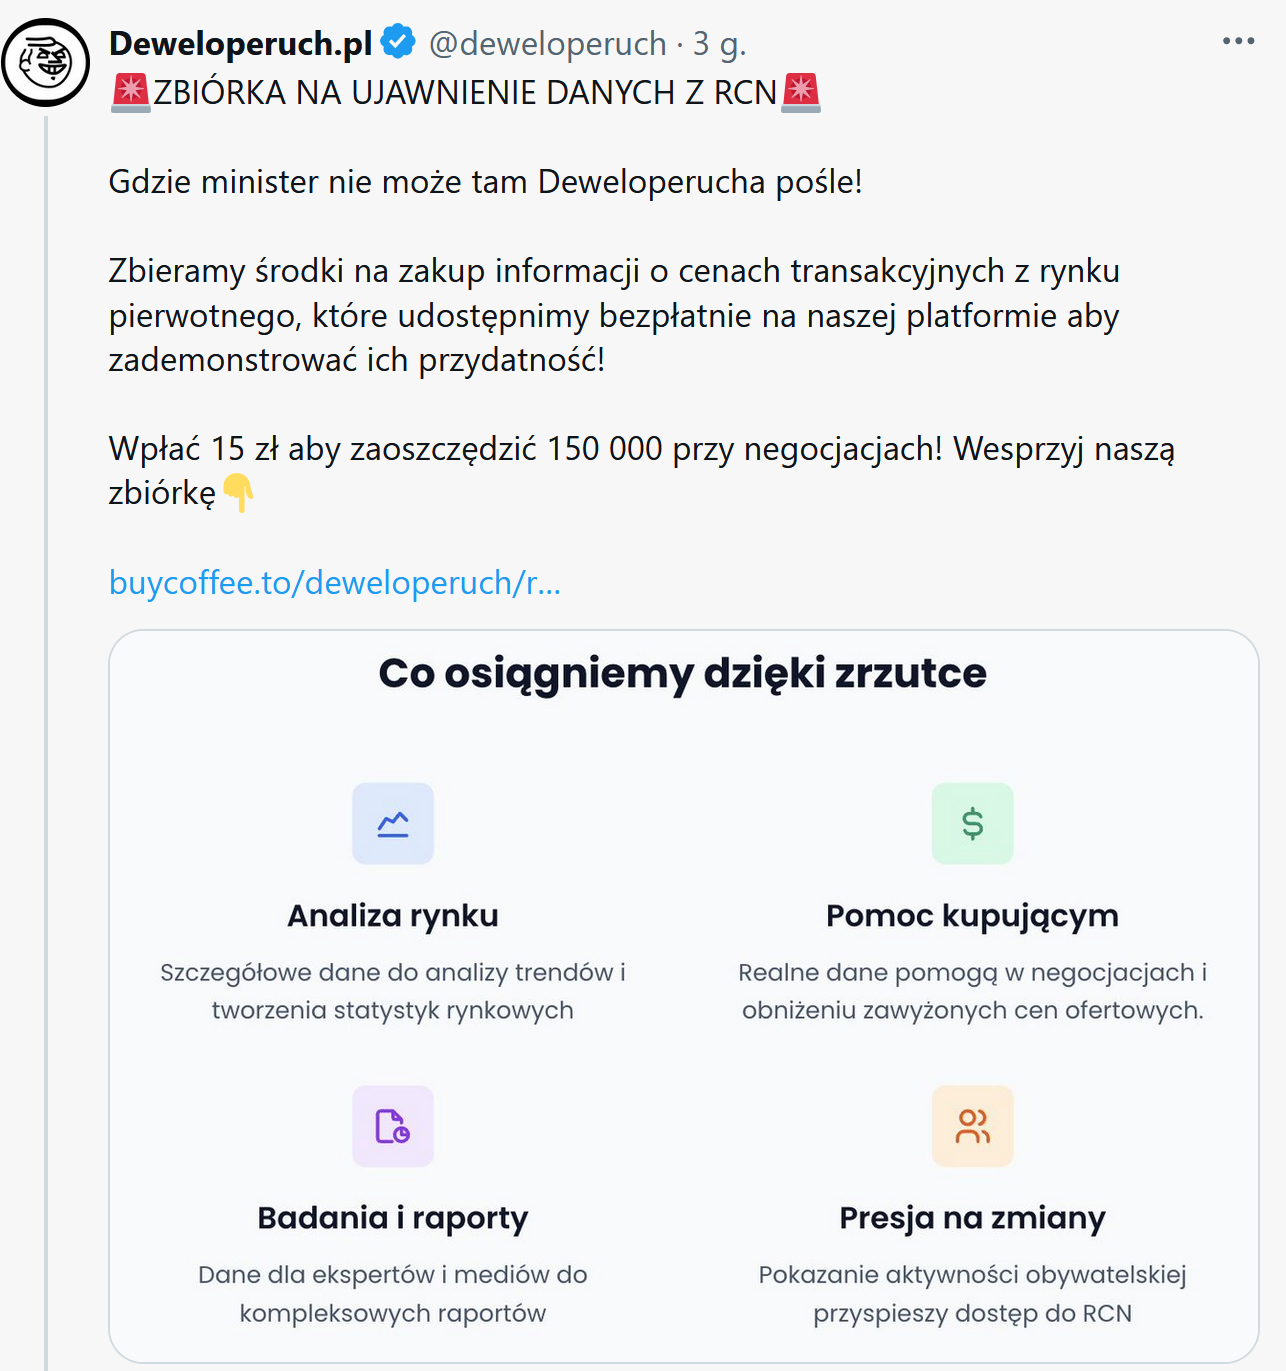Click the "Analiza rynku" title
This screenshot has height=1371, width=1286.
pyautogui.click(x=393, y=915)
